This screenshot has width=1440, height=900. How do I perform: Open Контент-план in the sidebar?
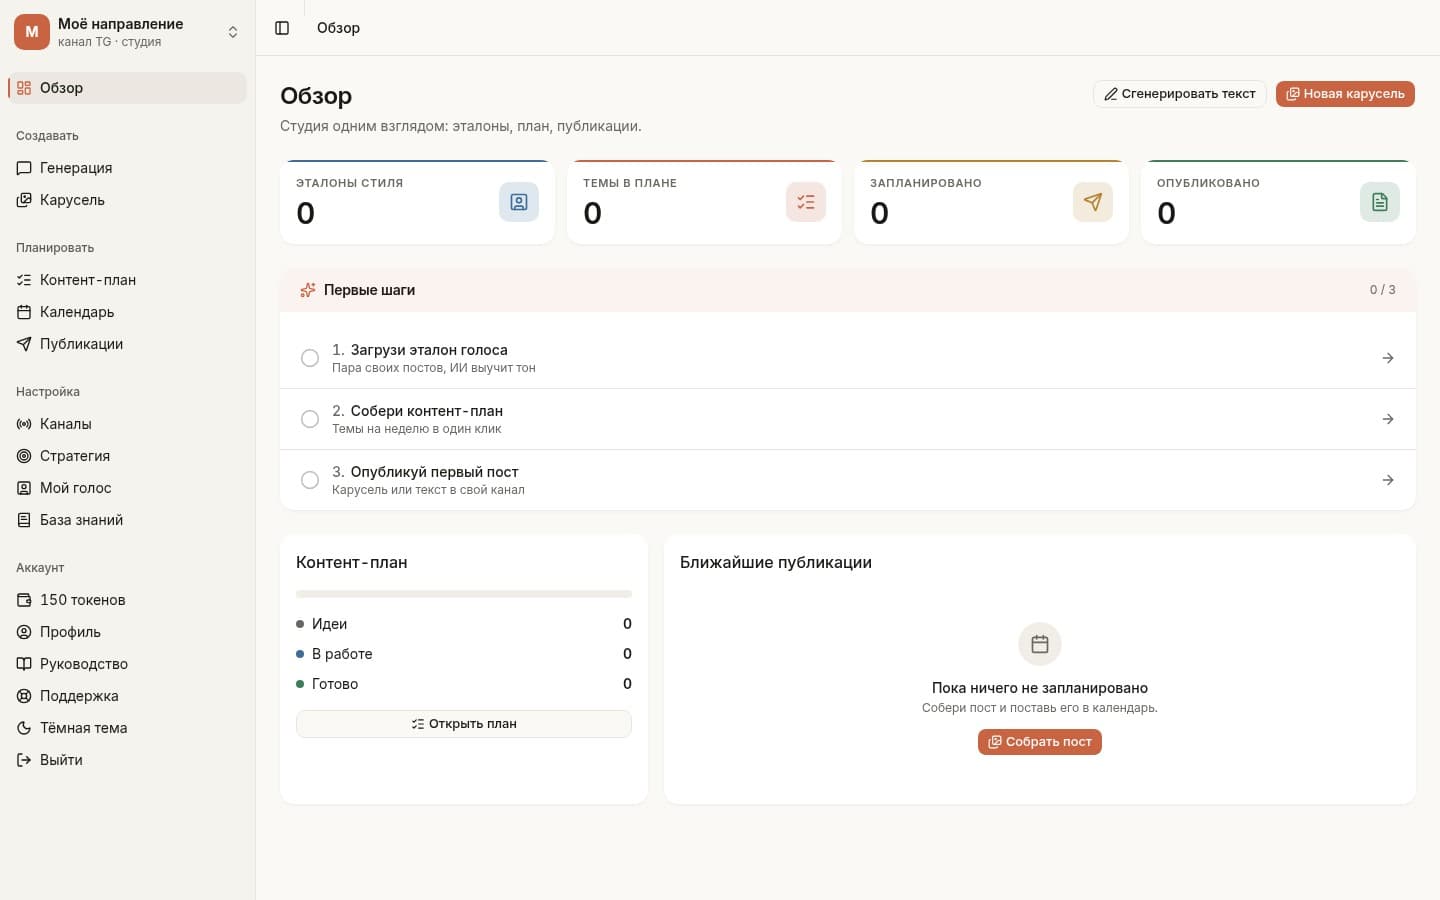pos(127,280)
